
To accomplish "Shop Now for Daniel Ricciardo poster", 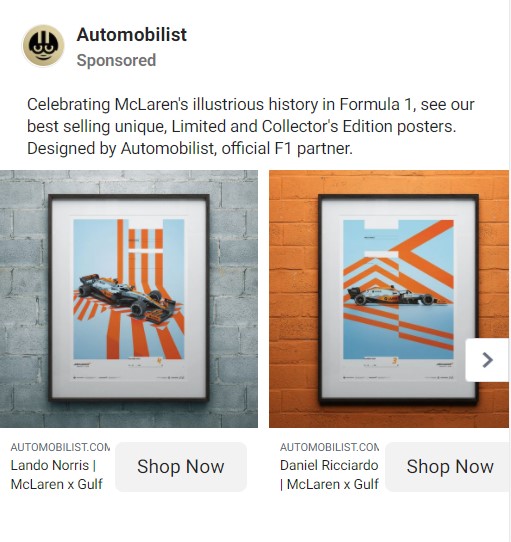I will point(450,467).
